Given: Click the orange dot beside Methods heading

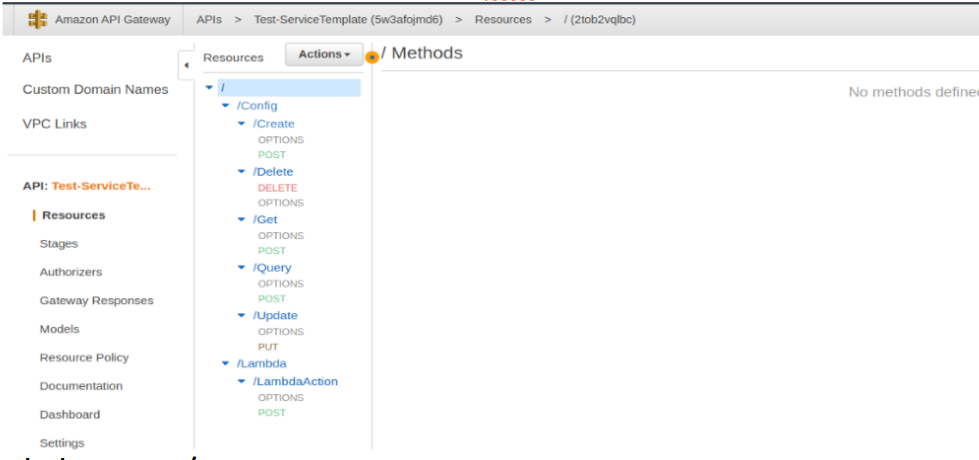Looking at the screenshot, I should [372, 57].
